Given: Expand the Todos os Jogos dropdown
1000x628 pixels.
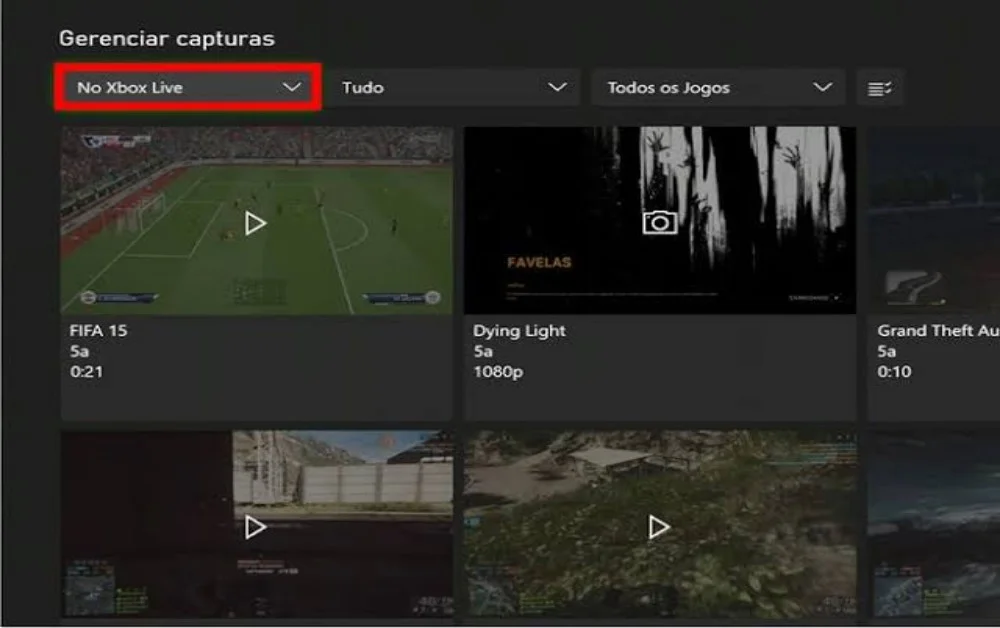Looking at the screenshot, I should tap(719, 87).
